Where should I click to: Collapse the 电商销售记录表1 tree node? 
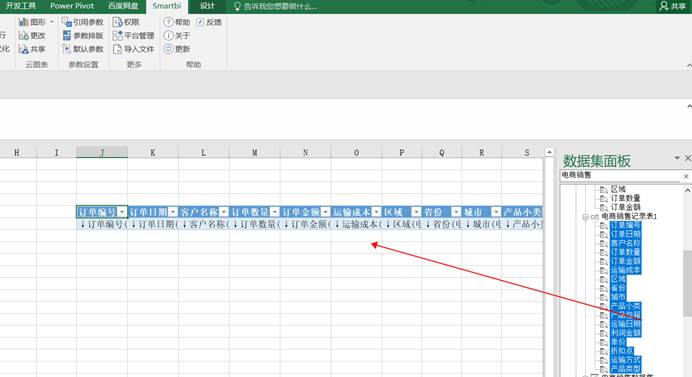pos(585,217)
